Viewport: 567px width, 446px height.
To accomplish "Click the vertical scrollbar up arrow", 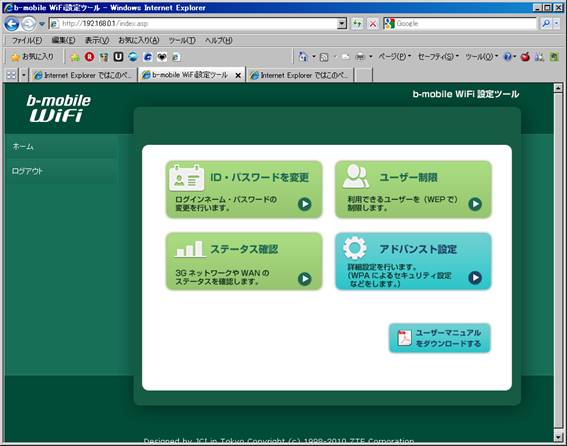I will [x=558, y=88].
